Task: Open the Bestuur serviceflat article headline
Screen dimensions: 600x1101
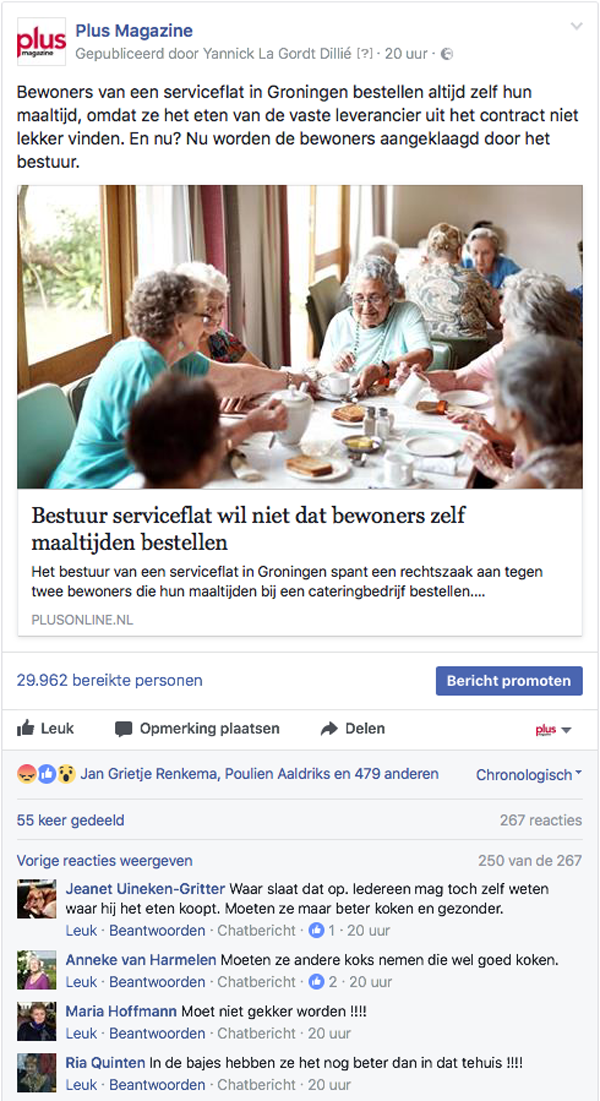Action: [249, 529]
